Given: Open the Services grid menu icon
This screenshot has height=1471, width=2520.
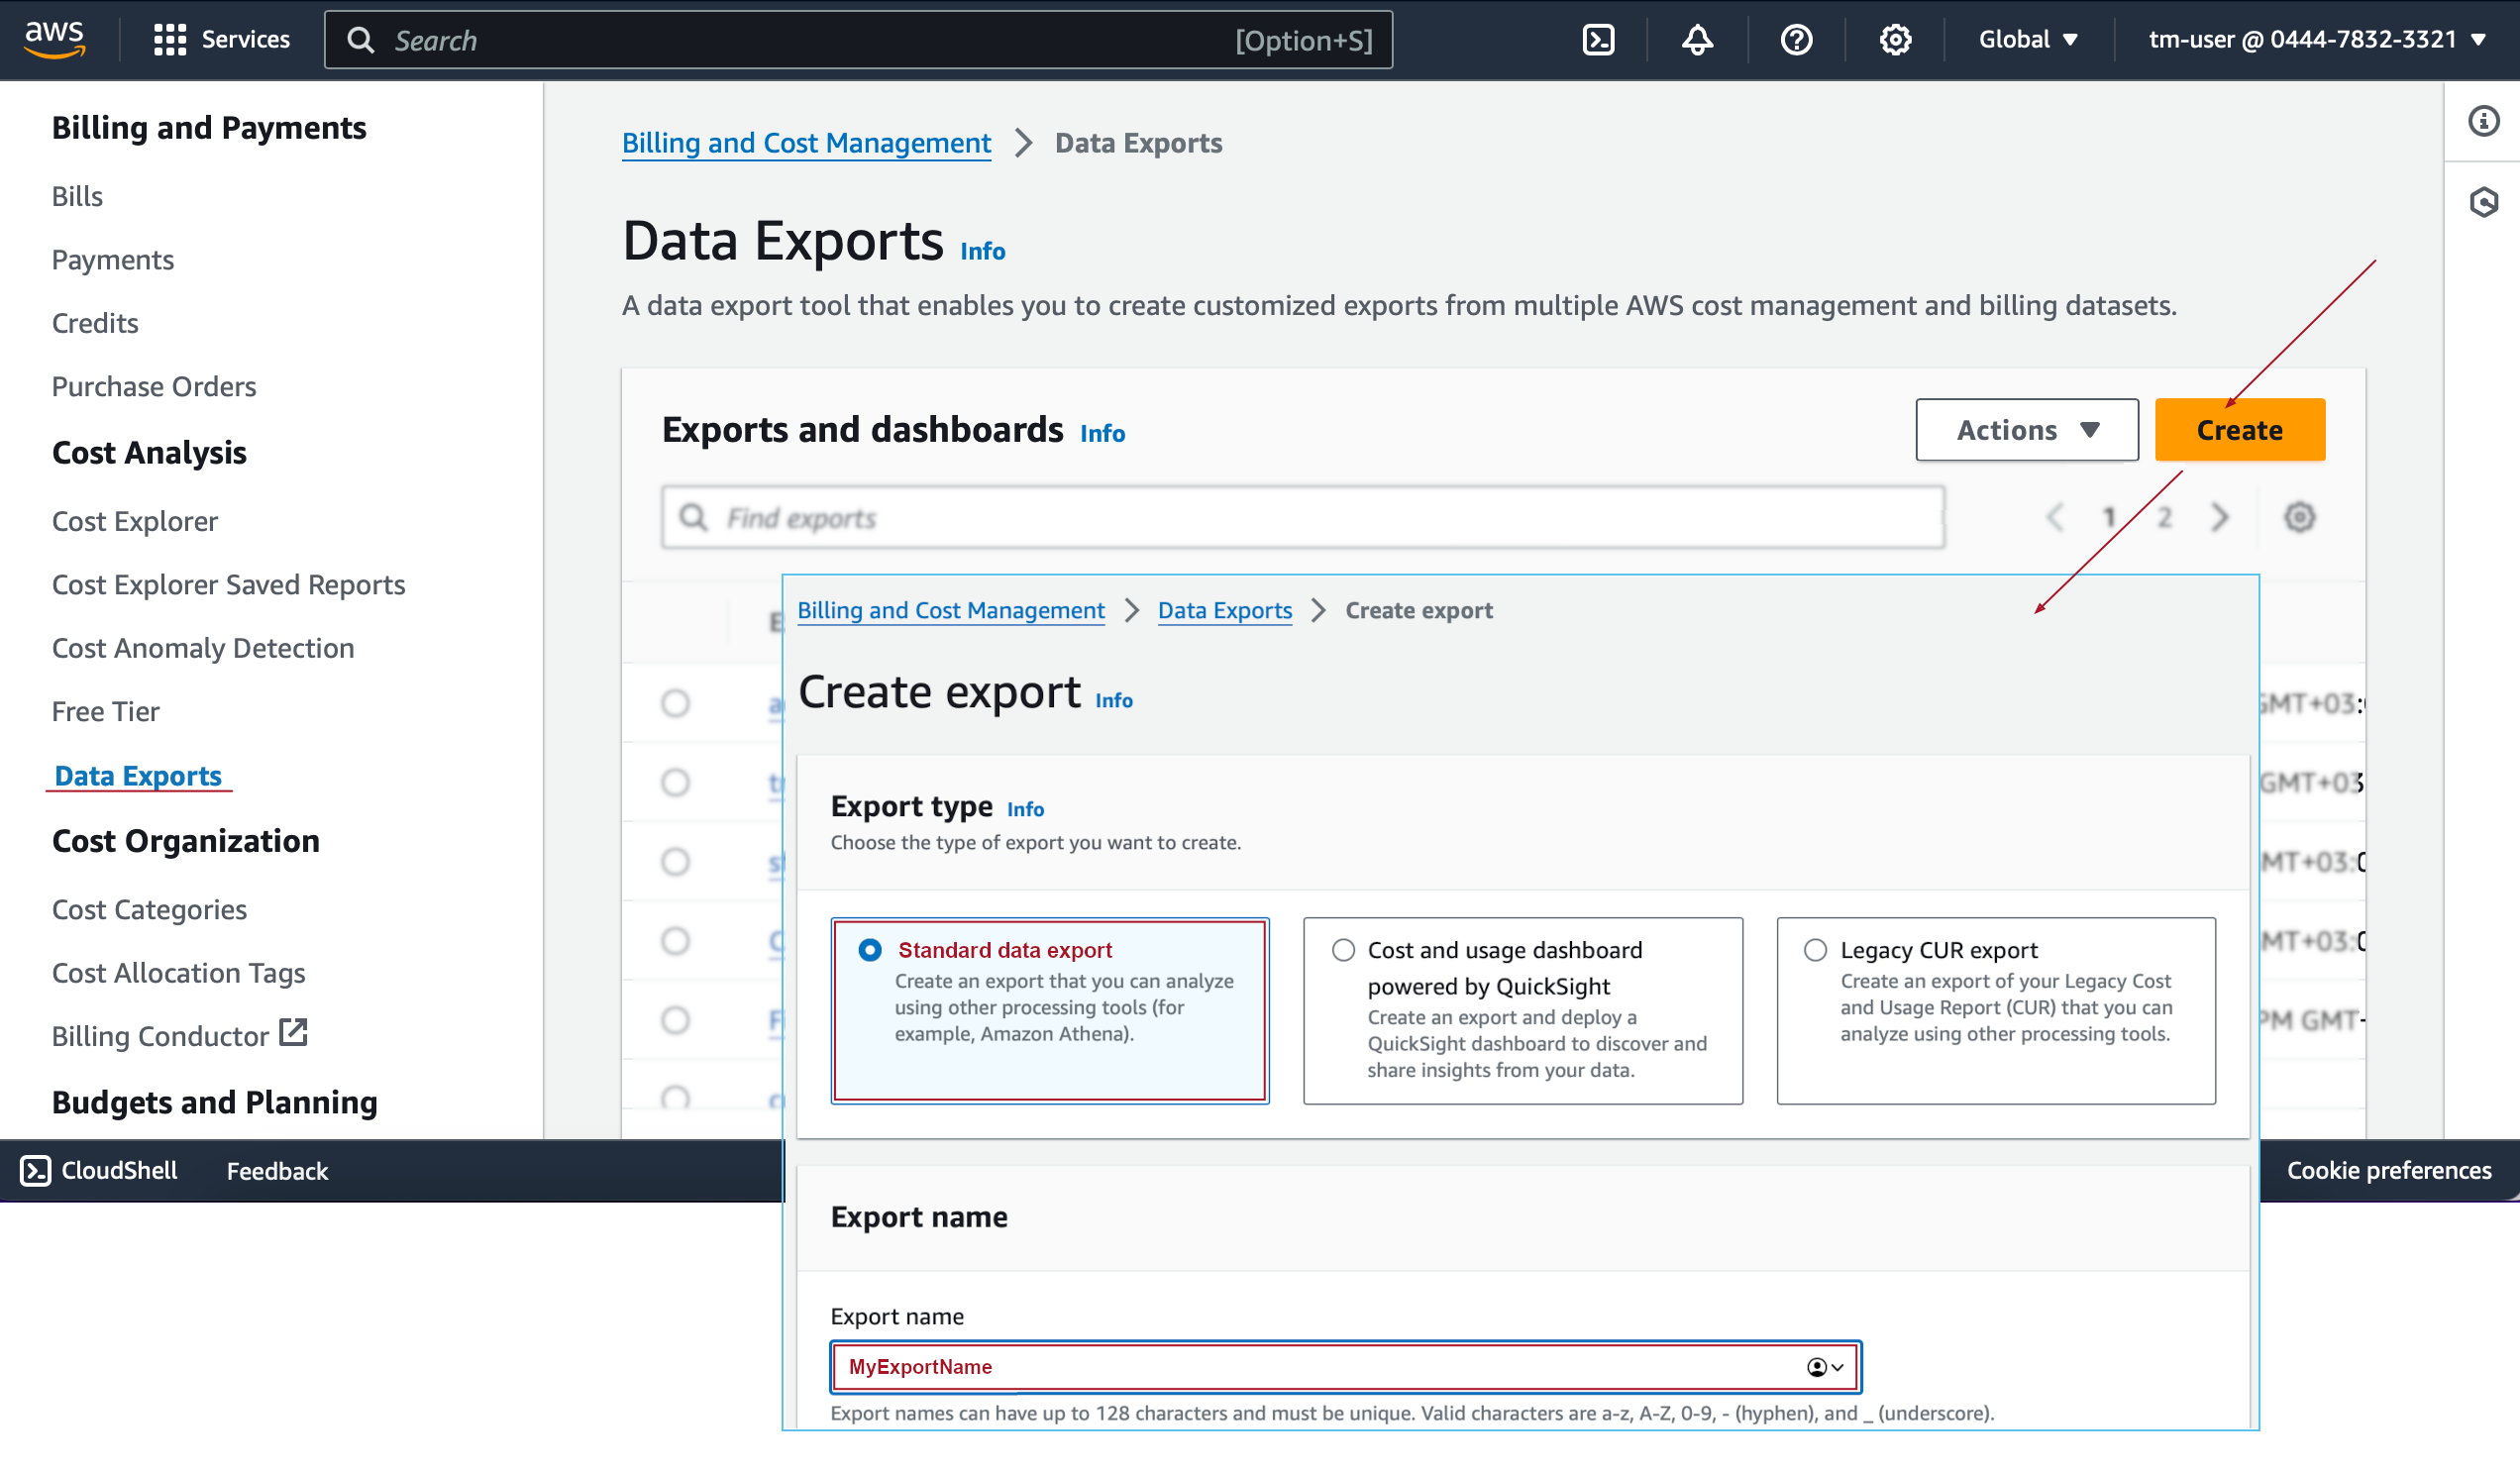Looking at the screenshot, I should tap(170, 40).
